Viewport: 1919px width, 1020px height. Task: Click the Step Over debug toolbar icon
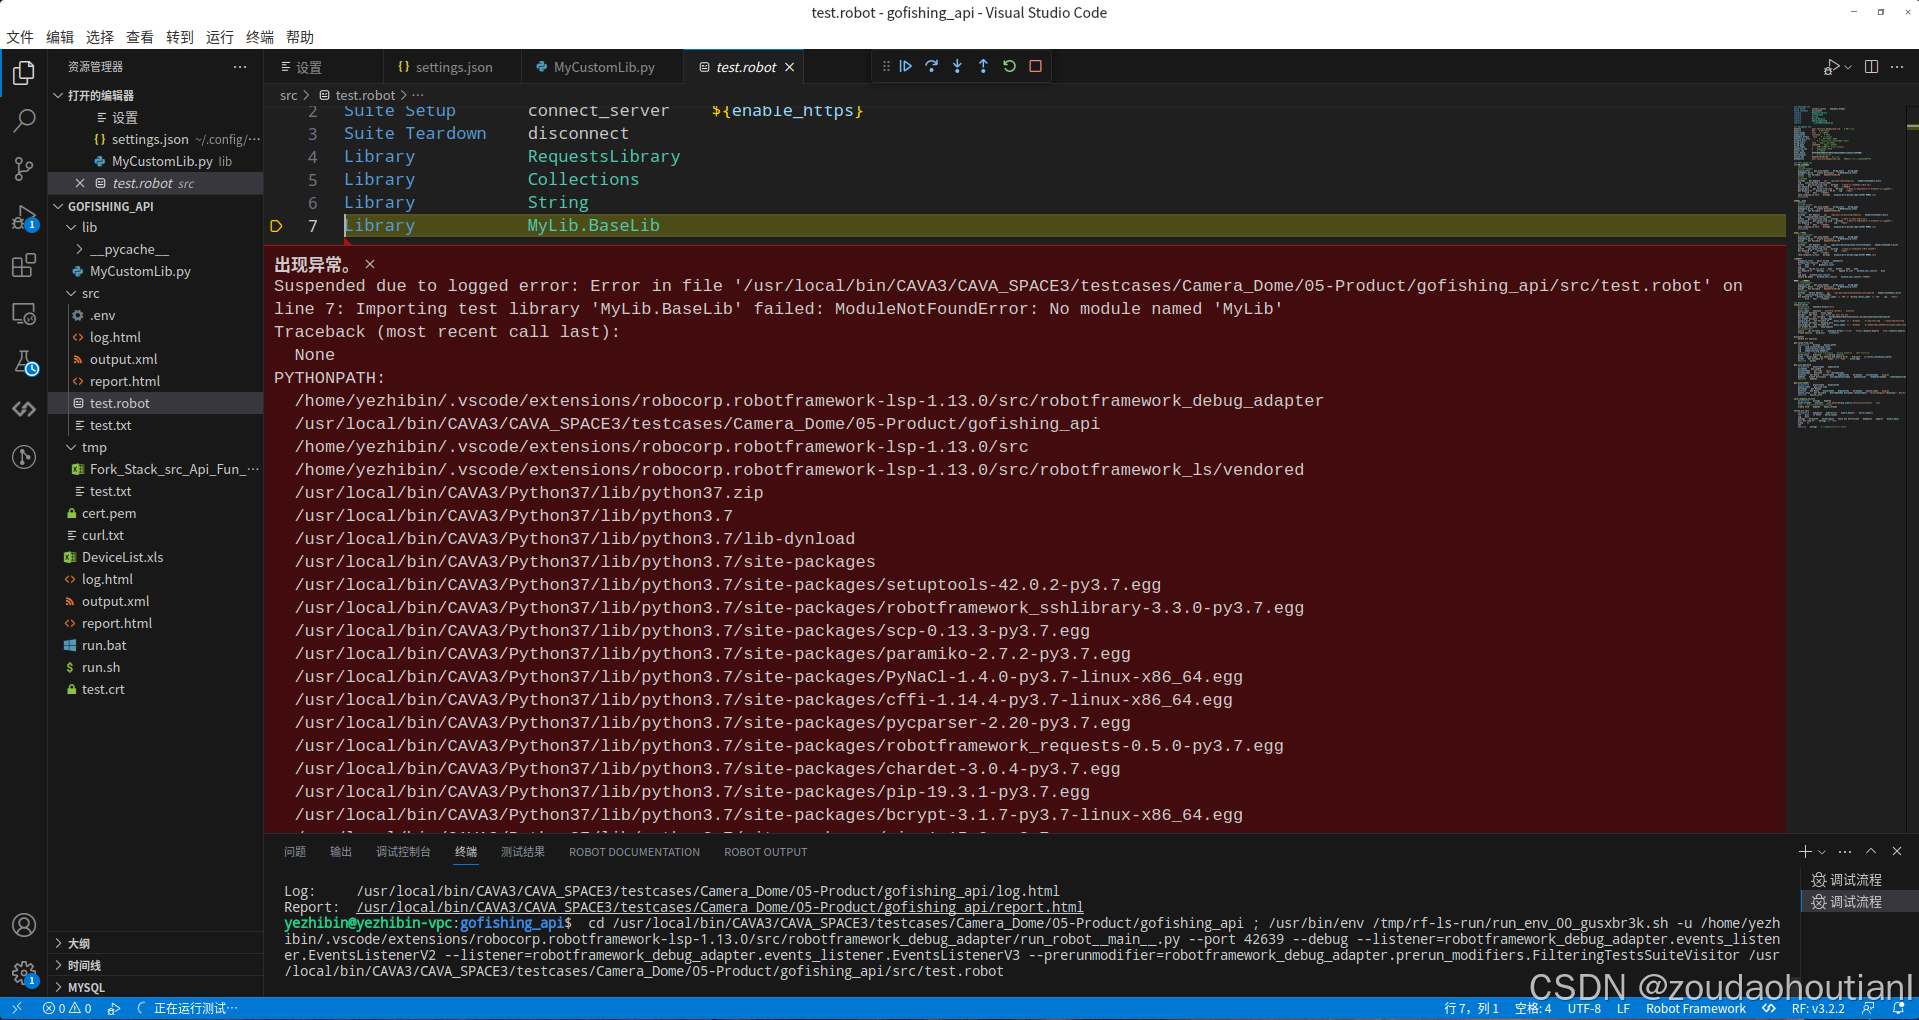coord(931,66)
